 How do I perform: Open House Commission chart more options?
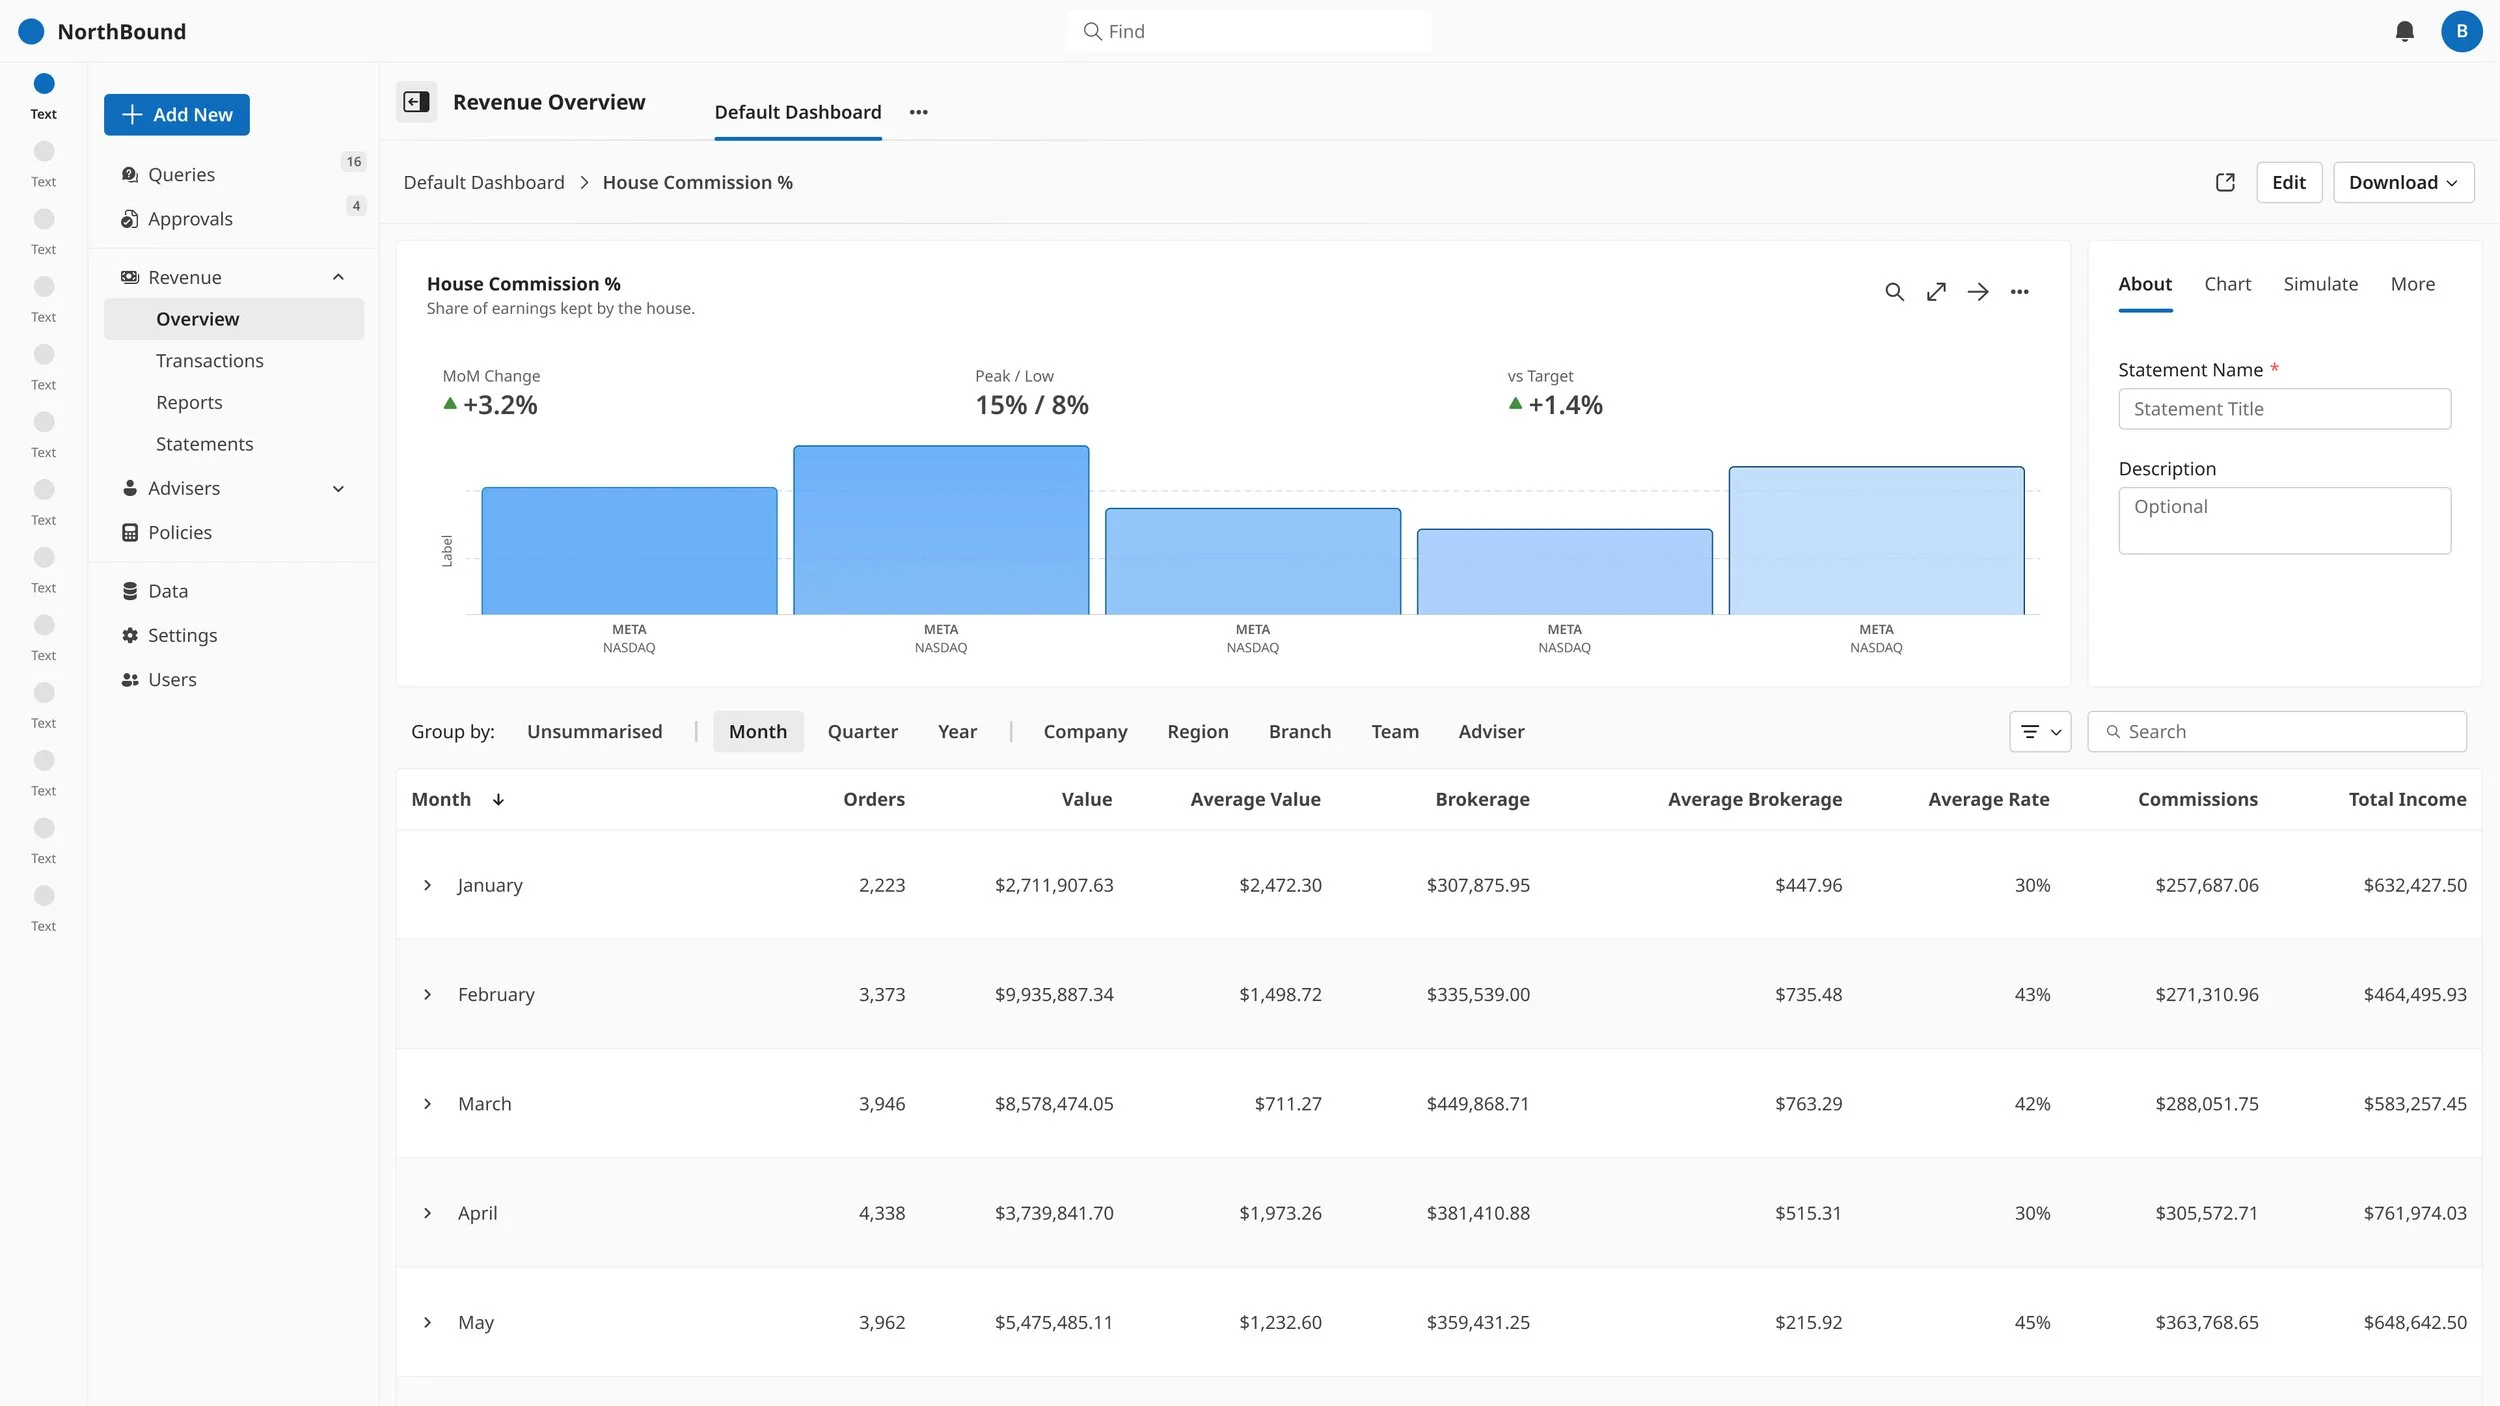pyautogui.click(x=2019, y=292)
